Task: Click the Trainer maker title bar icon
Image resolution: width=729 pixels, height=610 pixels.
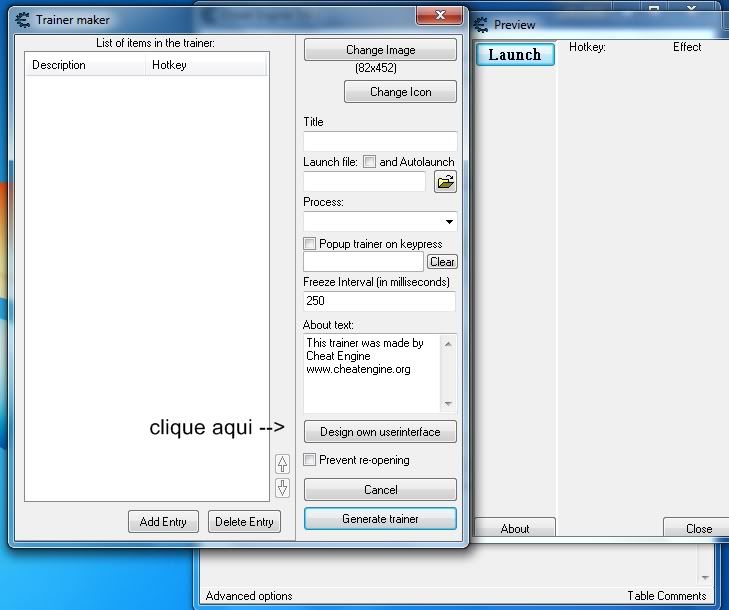Action: (23, 19)
